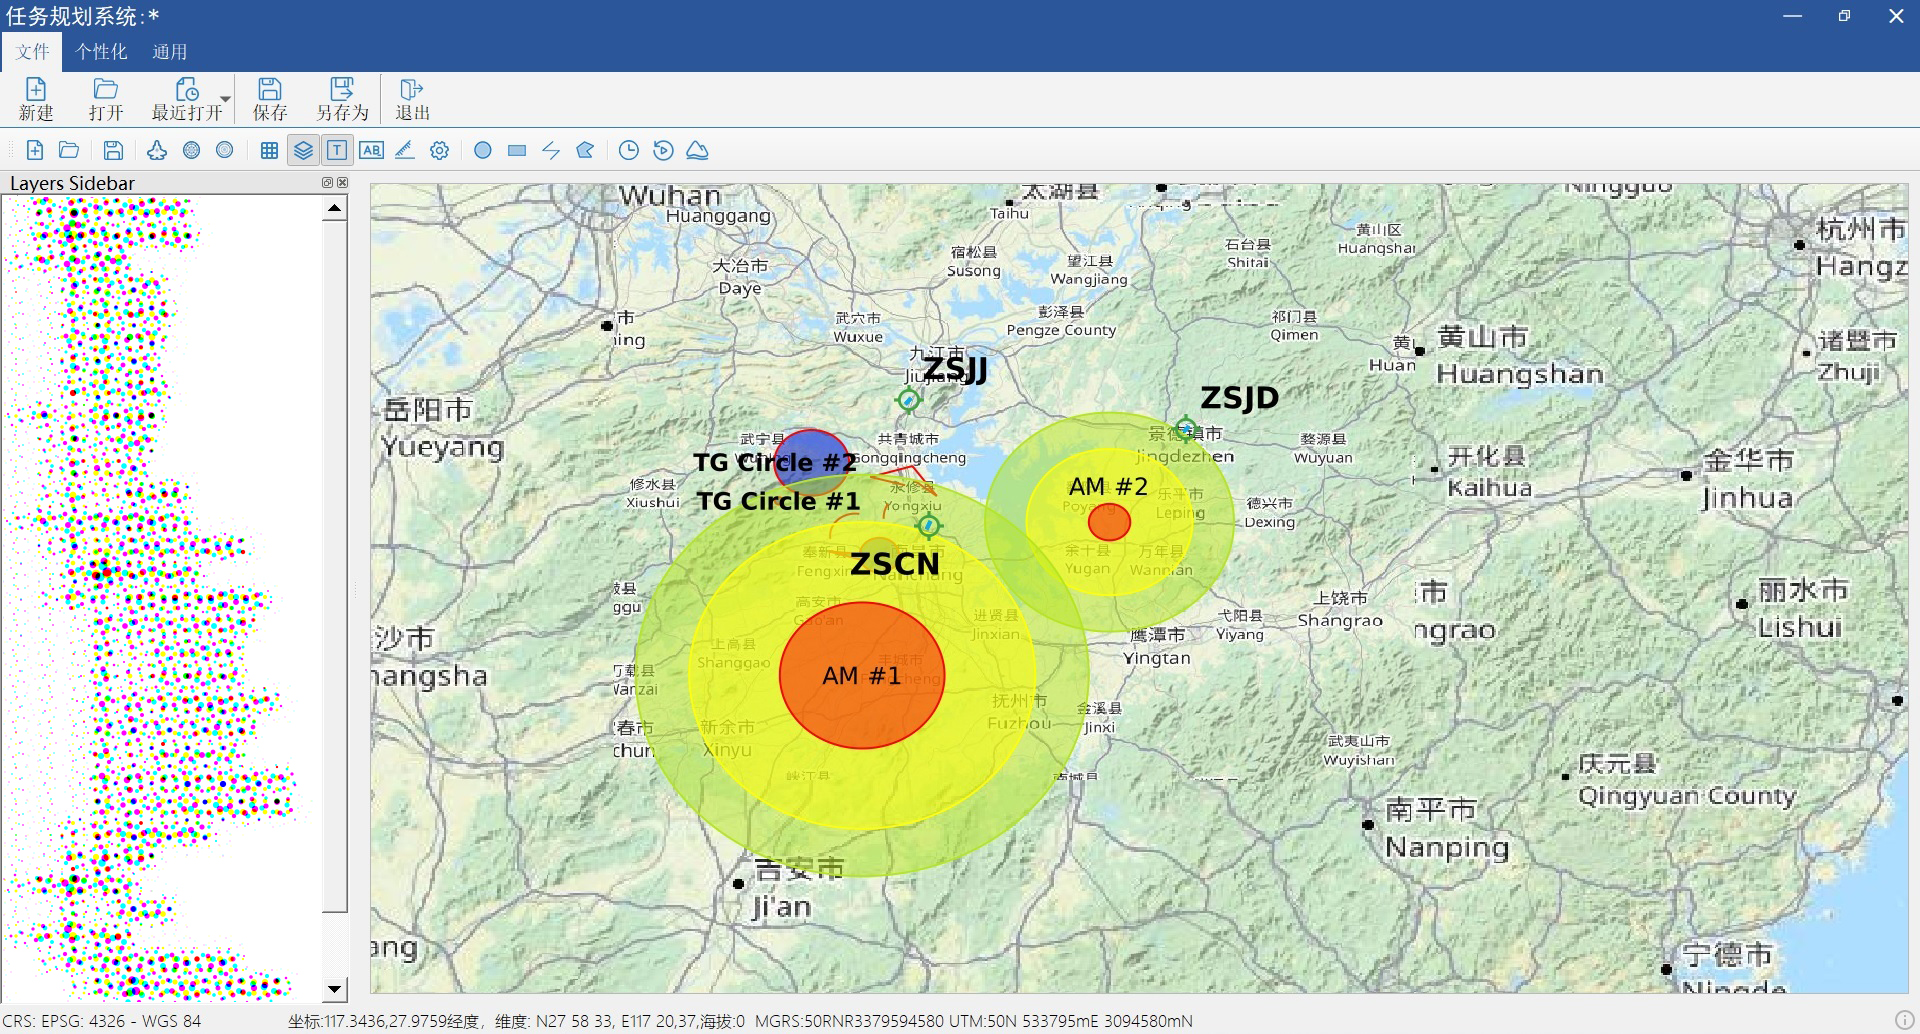Open the 个性化 menu tab
Viewport: 1920px width, 1034px height.
[x=101, y=52]
